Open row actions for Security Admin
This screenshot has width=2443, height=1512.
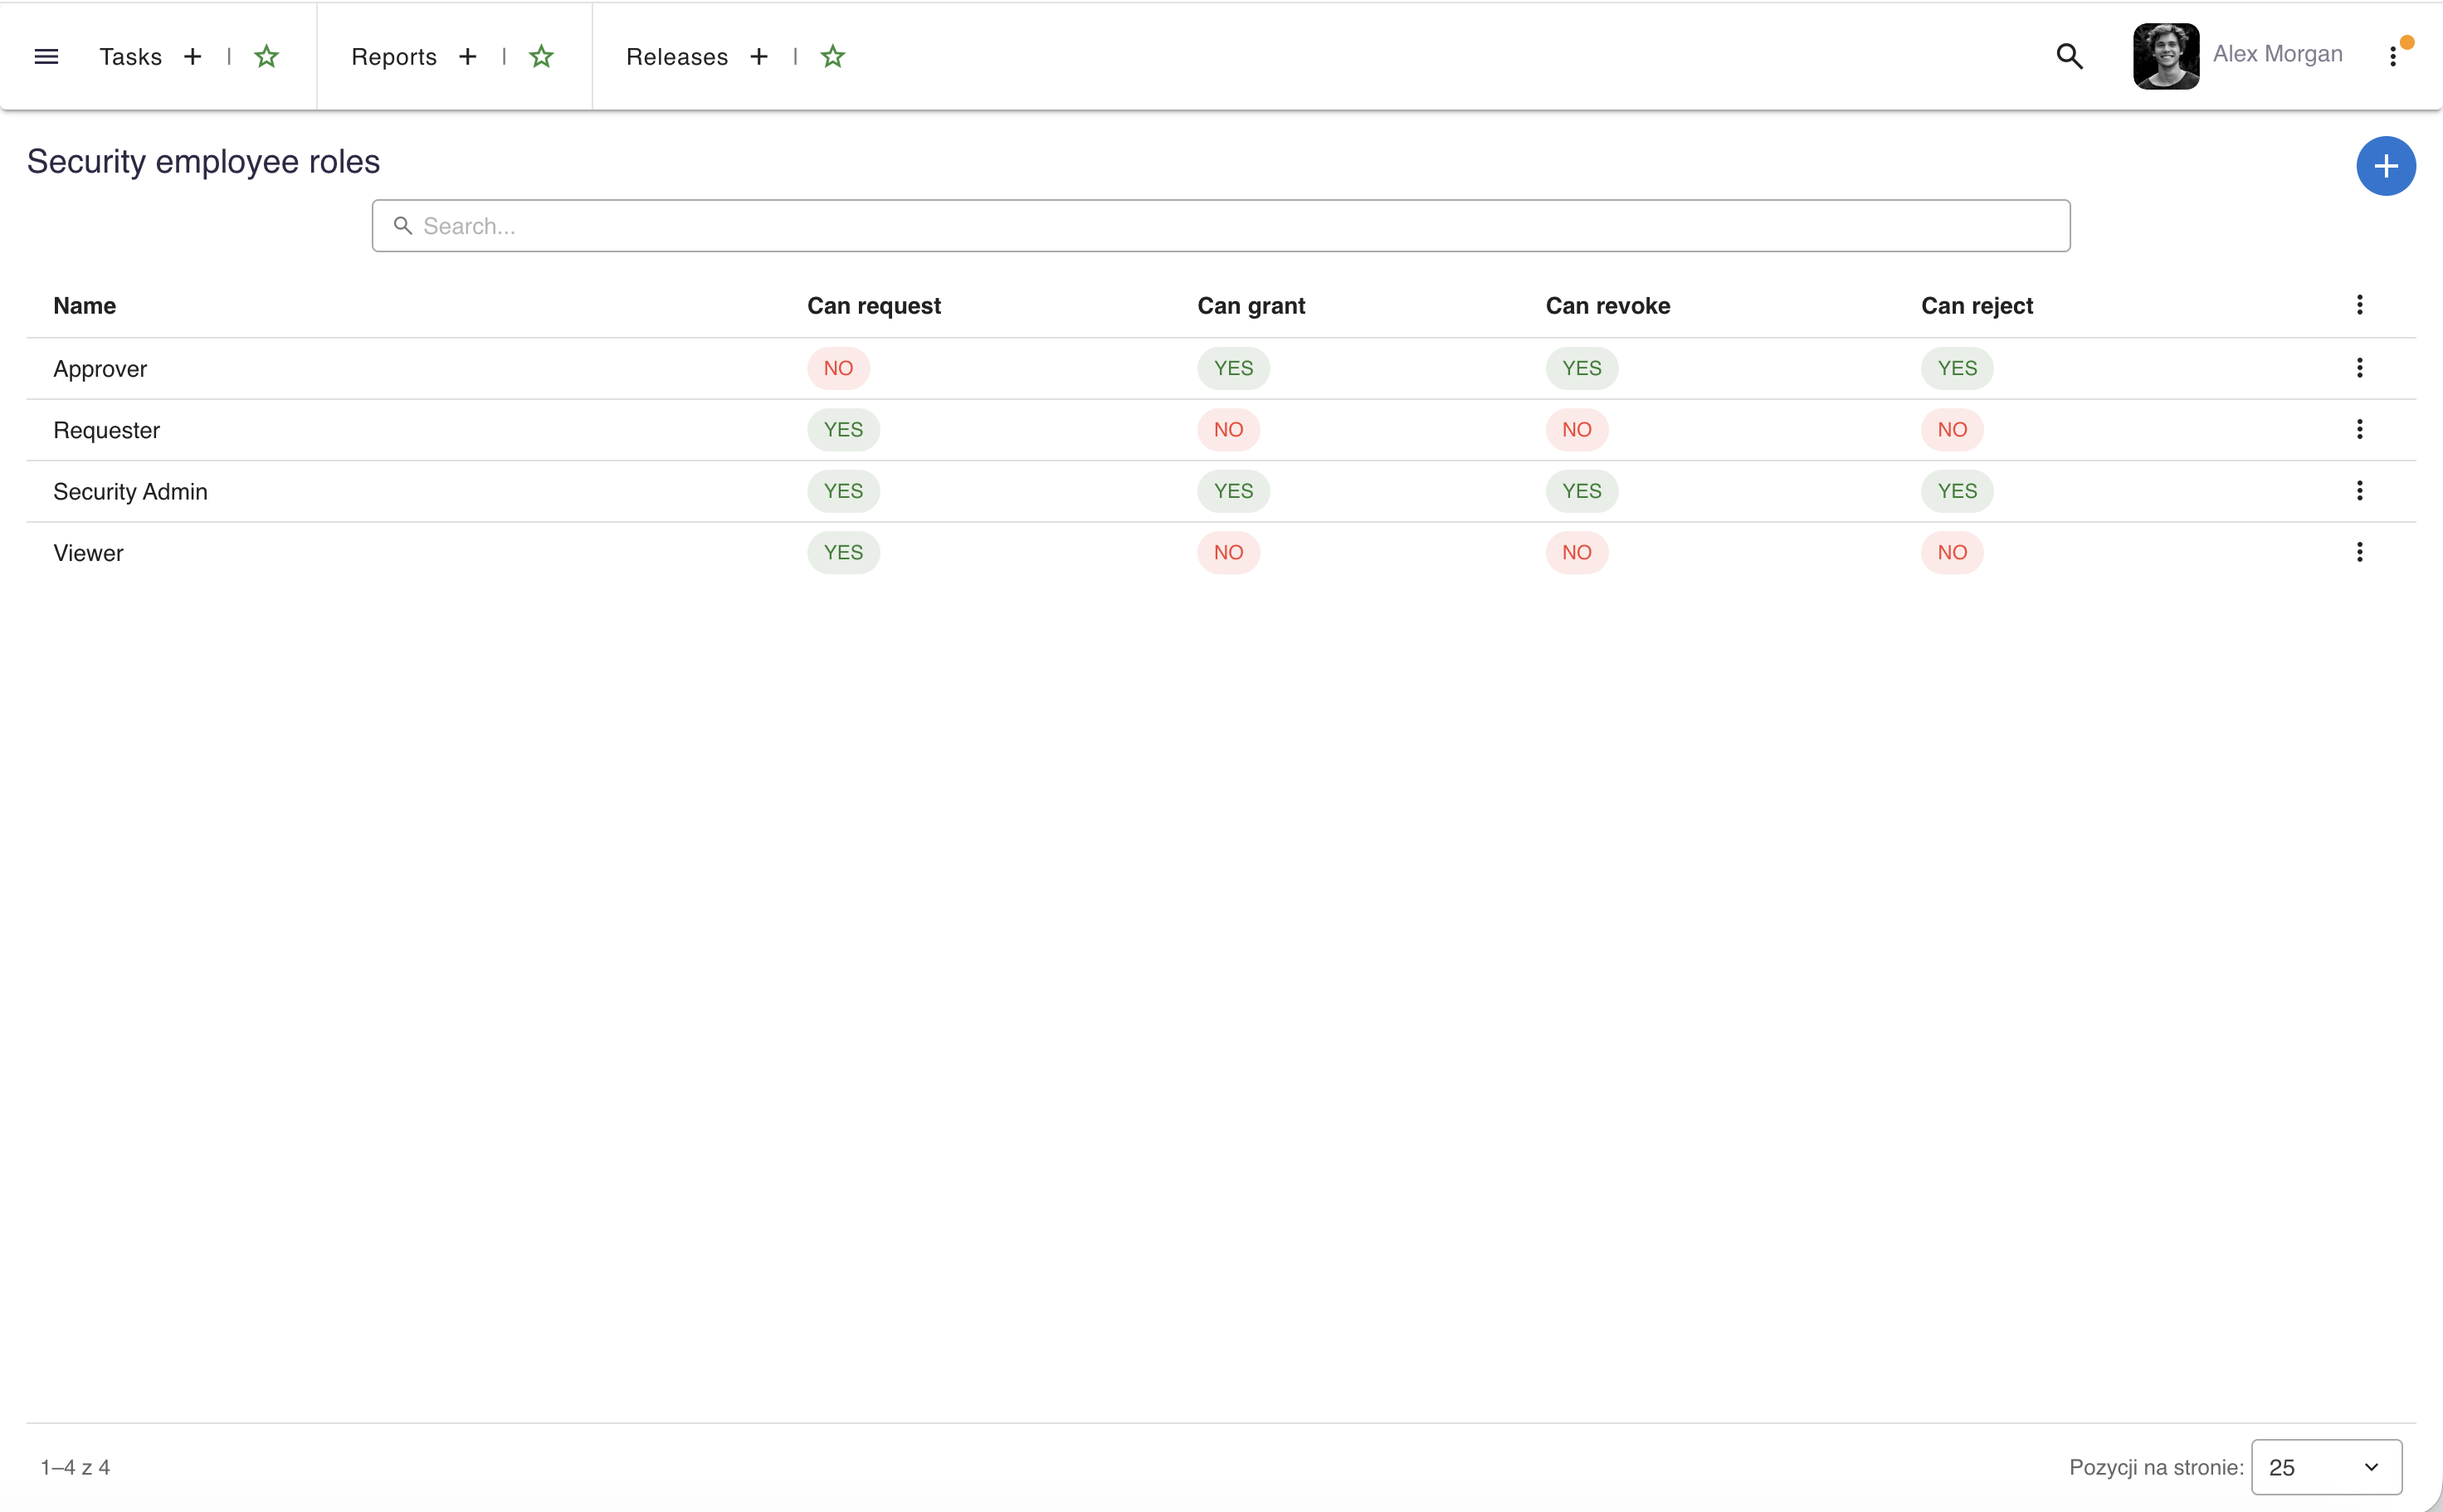click(2359, 491)
